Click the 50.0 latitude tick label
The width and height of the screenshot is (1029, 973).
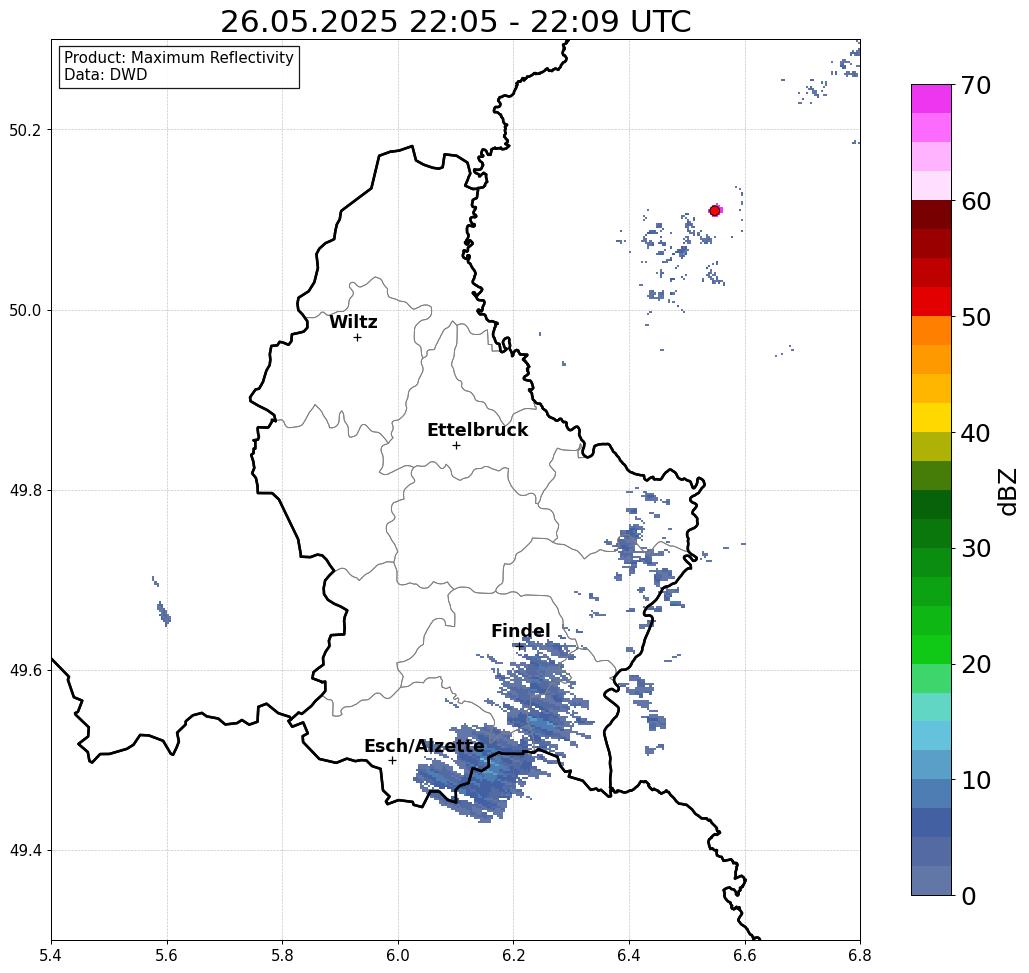(25, 310)
